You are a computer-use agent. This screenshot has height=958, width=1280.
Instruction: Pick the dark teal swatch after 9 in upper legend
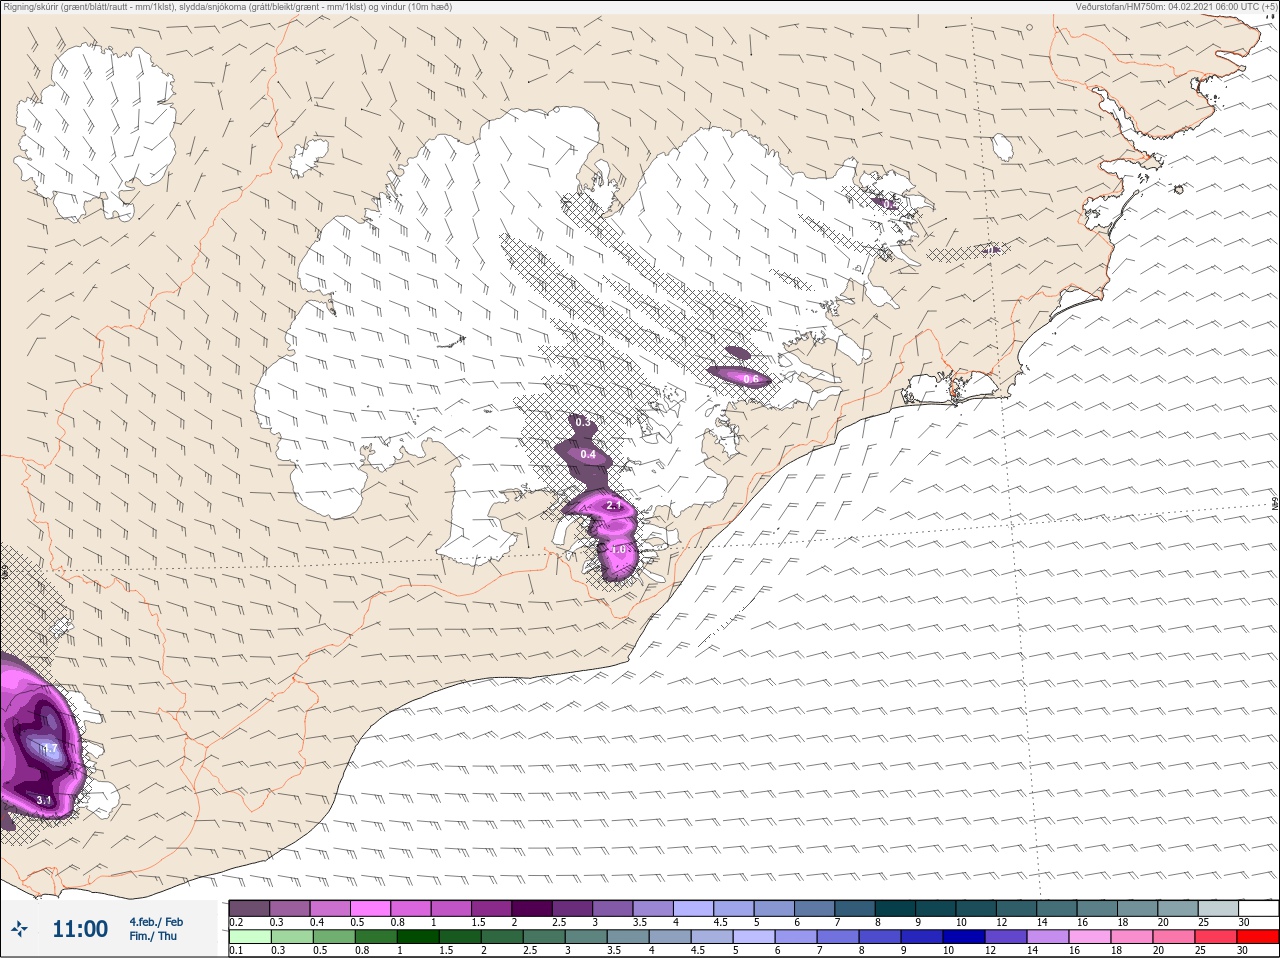click(936, 908)
